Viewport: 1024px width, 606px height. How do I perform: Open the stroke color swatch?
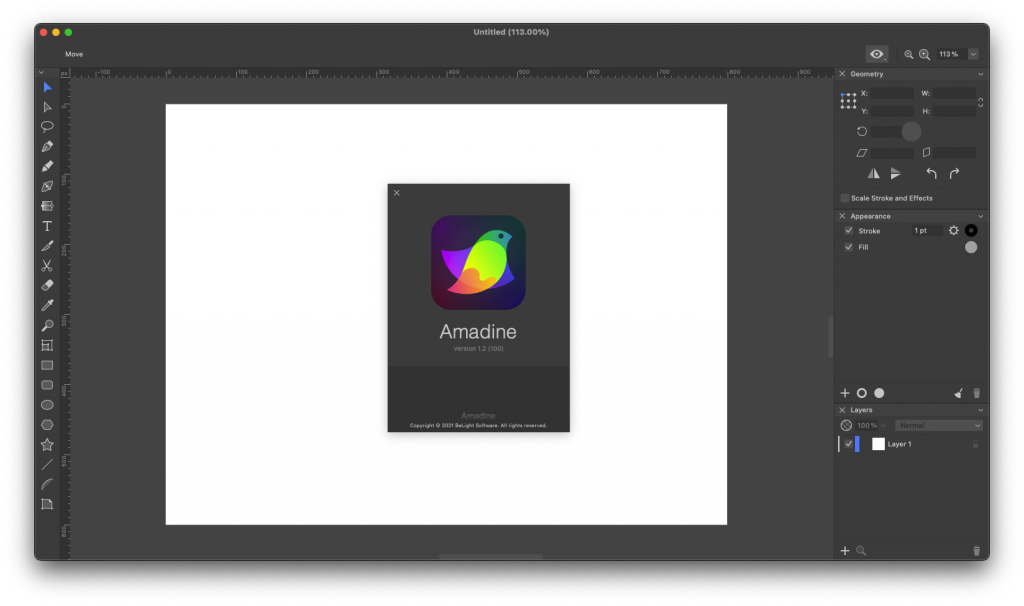[x=971, y=231]
